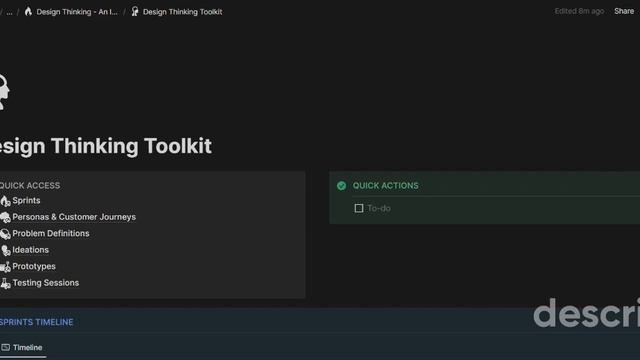The width and height of the screenshot is (640, 360).
Task: Click the QUICK ACTIONS heading text
Action: (386, 186)
